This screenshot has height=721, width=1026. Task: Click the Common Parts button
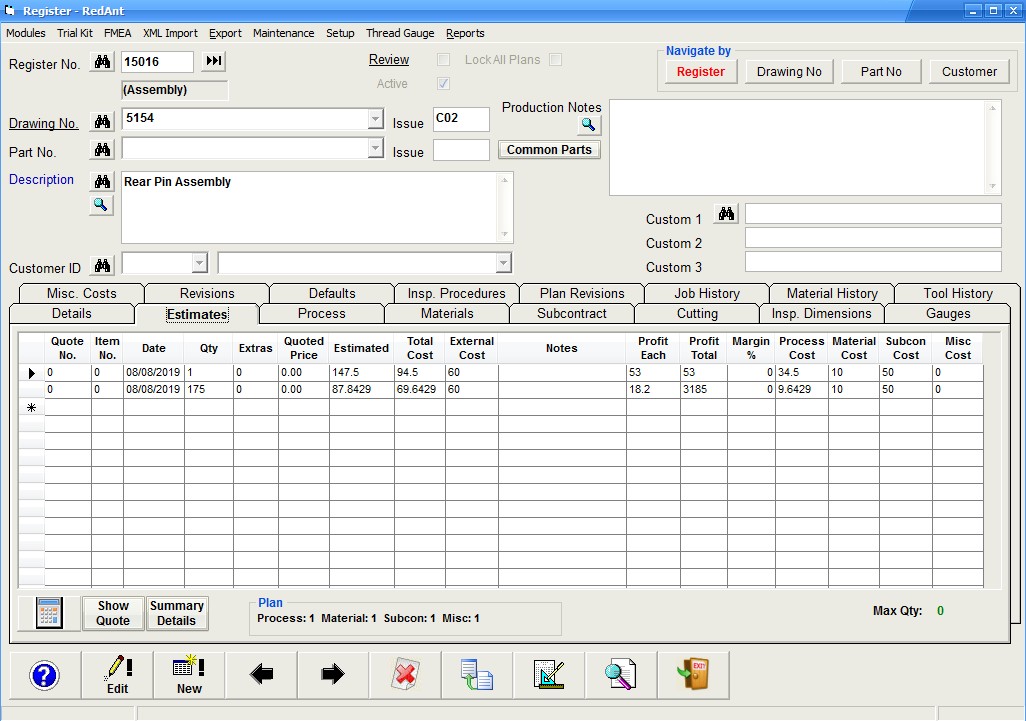549,150
